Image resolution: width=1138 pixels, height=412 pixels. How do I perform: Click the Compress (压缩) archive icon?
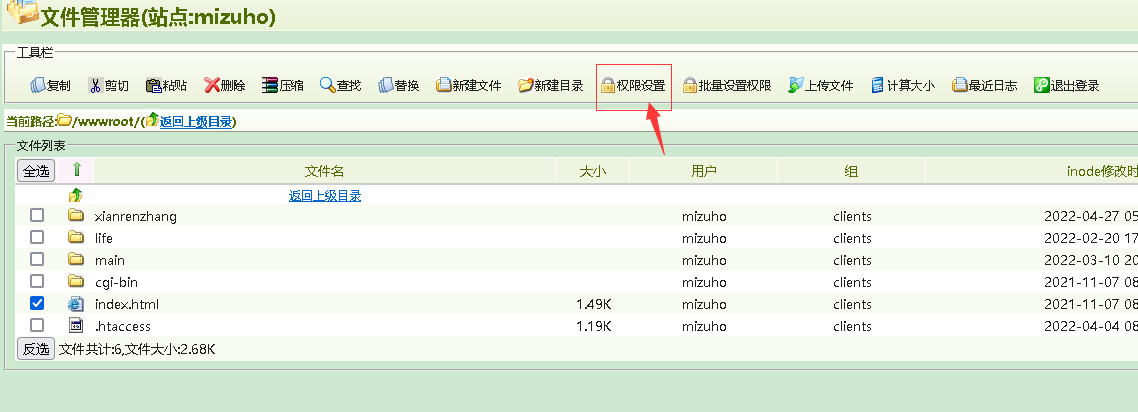(270, 86)
